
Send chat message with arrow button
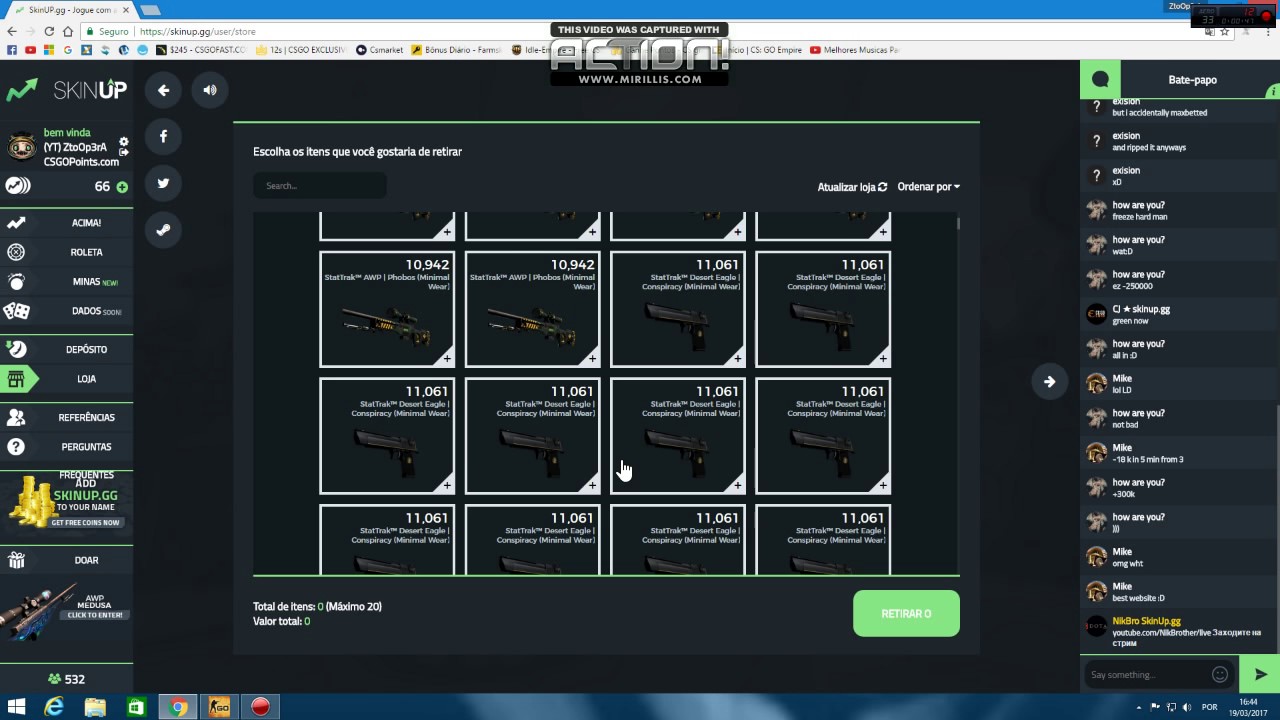coord(1260,674)
